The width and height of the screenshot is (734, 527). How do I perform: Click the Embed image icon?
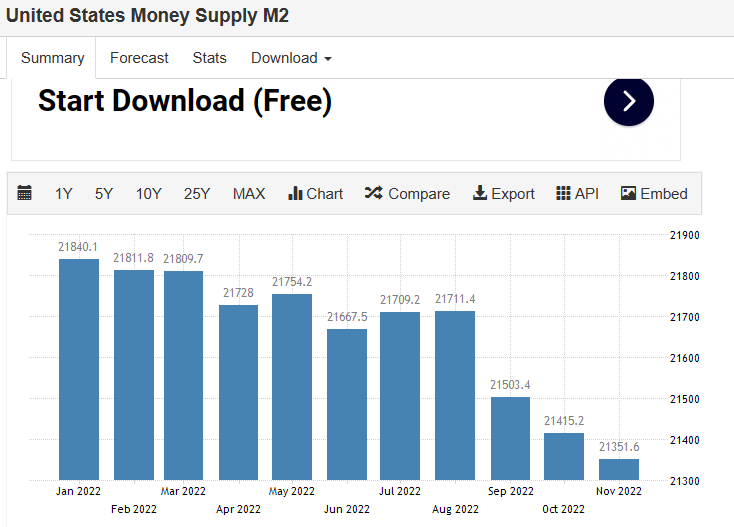tap(629, 194)
